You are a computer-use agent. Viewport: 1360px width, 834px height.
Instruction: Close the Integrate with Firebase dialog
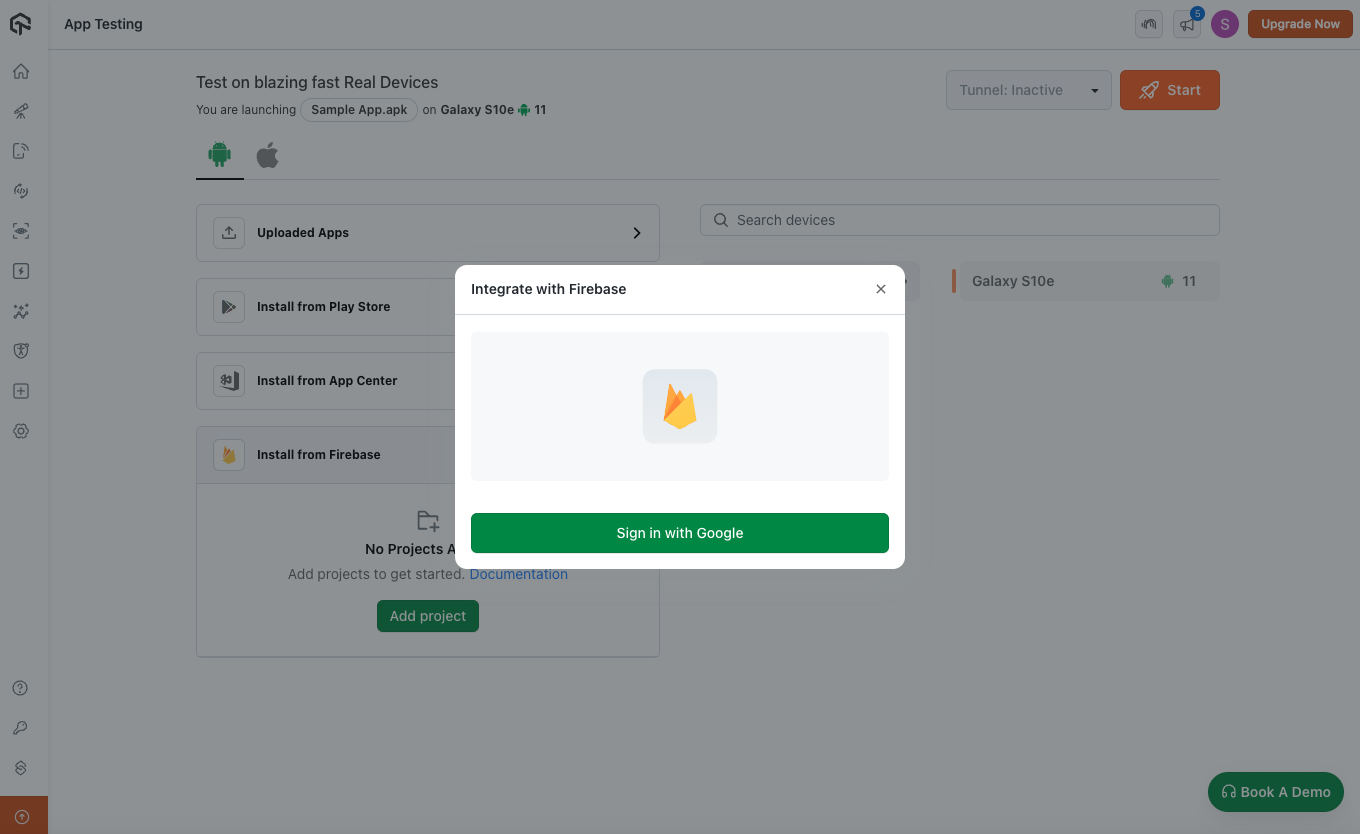(x=880, y=289)
